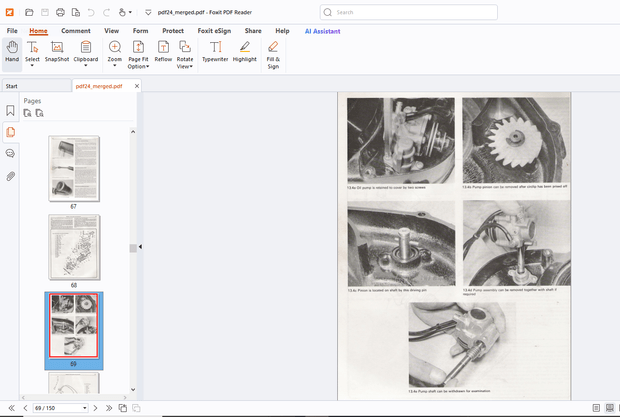Go to the next page in status bar
Image resolution: width=620 pixels, height=417 pixels.
[97, 408]
